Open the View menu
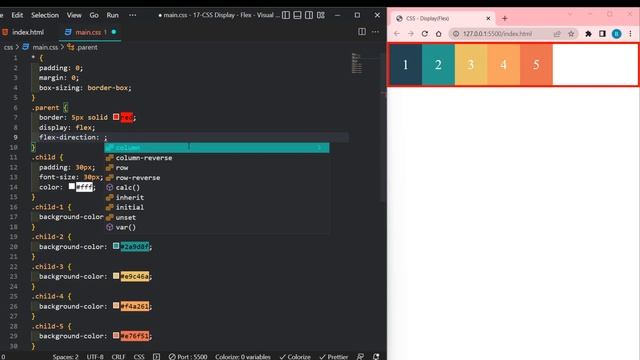The image size is (640, 360). pos(74,15)
